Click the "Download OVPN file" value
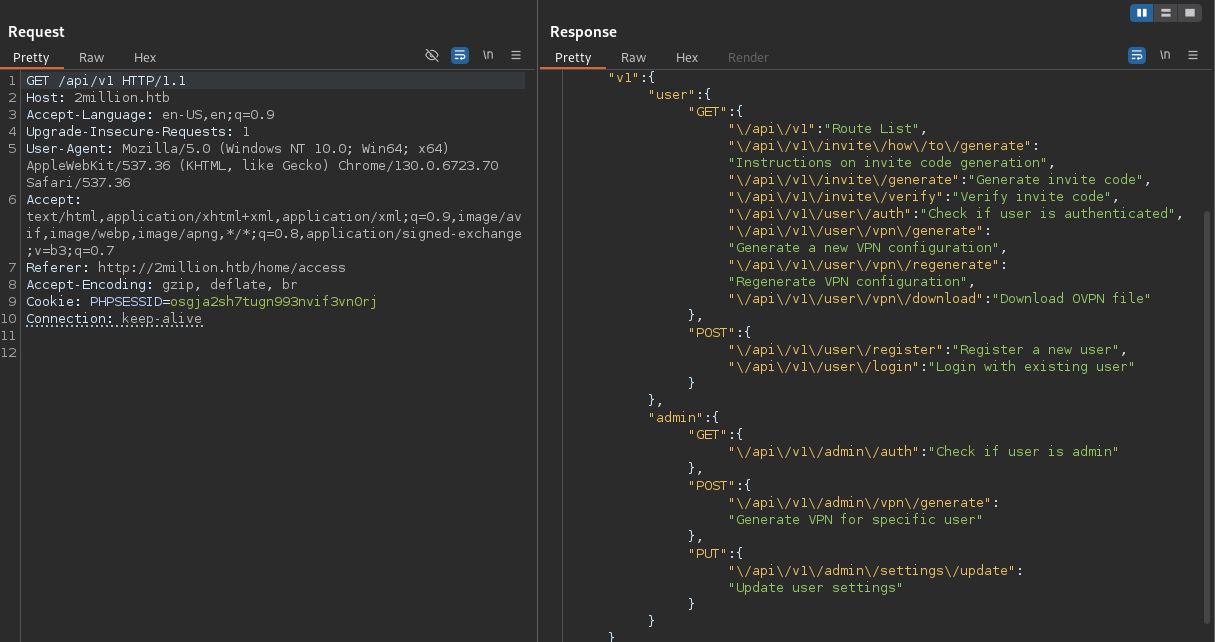Viewport: 1215px width, 642px height. click(1072, 298)
